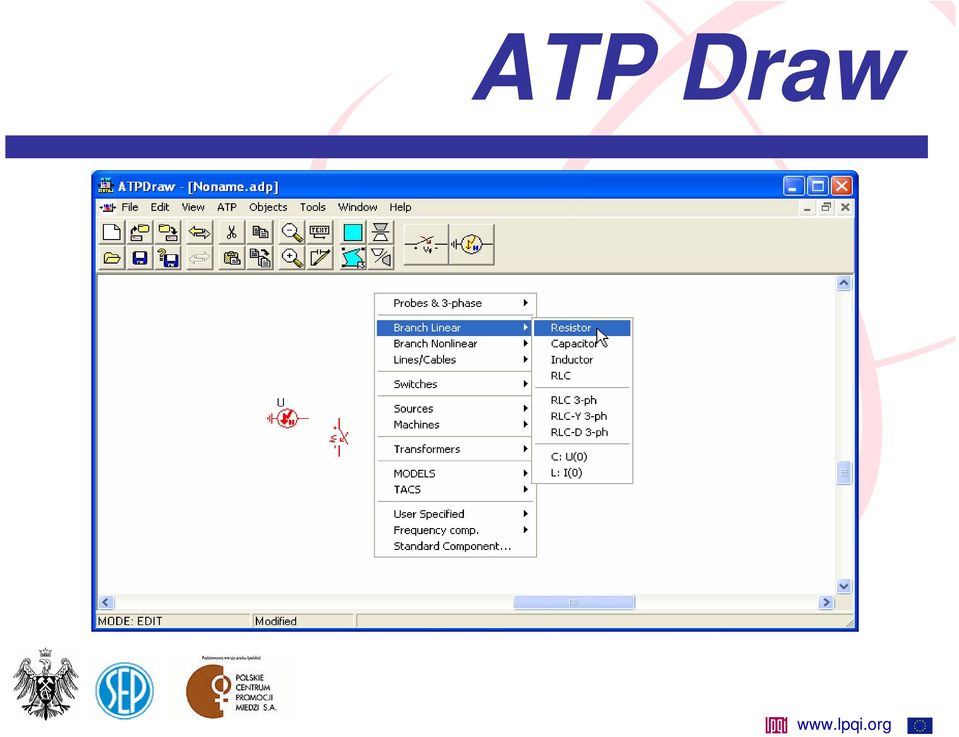The width and height of the screenshot is (959, 737).
Task: Expand the Switches submenu
Action: (x=456, y=384)
